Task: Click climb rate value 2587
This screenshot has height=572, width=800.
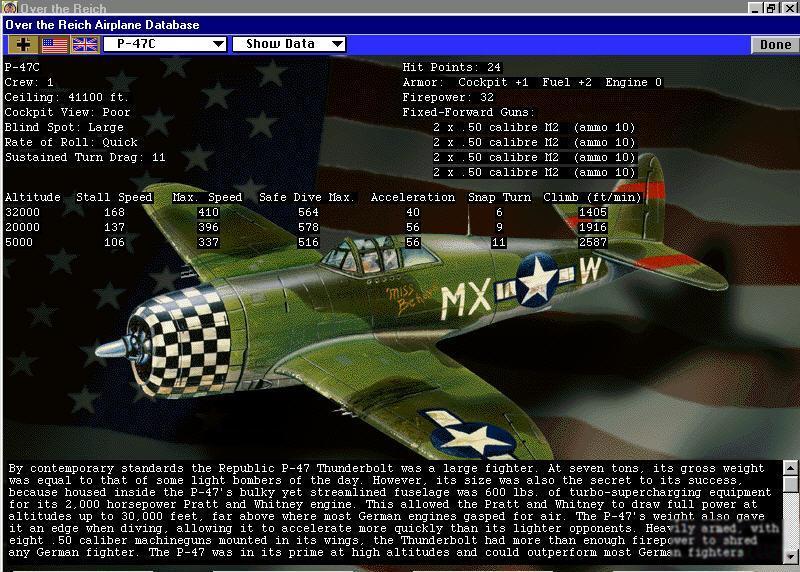Action: (x=593, y=242)
